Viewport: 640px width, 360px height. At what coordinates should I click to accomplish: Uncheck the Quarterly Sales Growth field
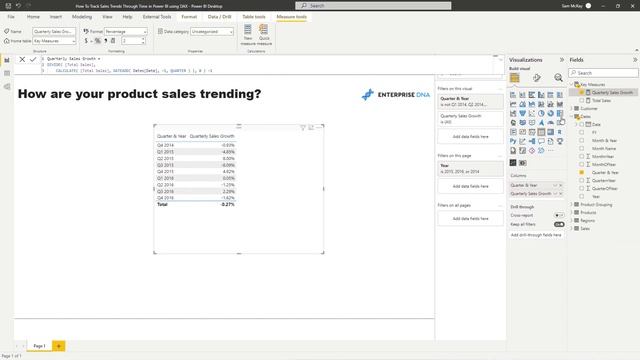tap(582, 93)
